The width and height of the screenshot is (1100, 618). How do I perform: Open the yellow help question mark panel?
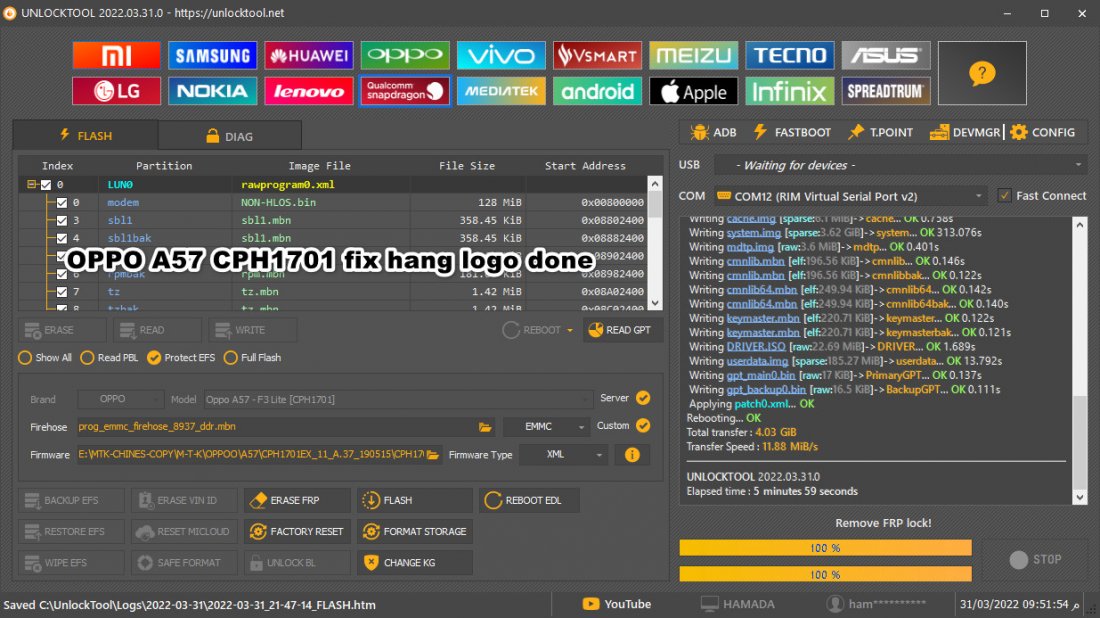(982, 73)
